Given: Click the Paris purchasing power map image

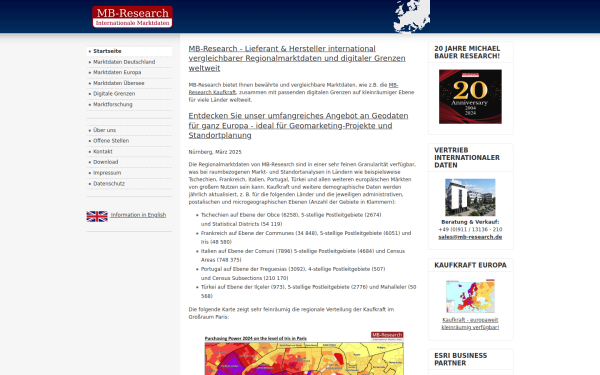Looking at the screenshot, I should click(304, 353).
